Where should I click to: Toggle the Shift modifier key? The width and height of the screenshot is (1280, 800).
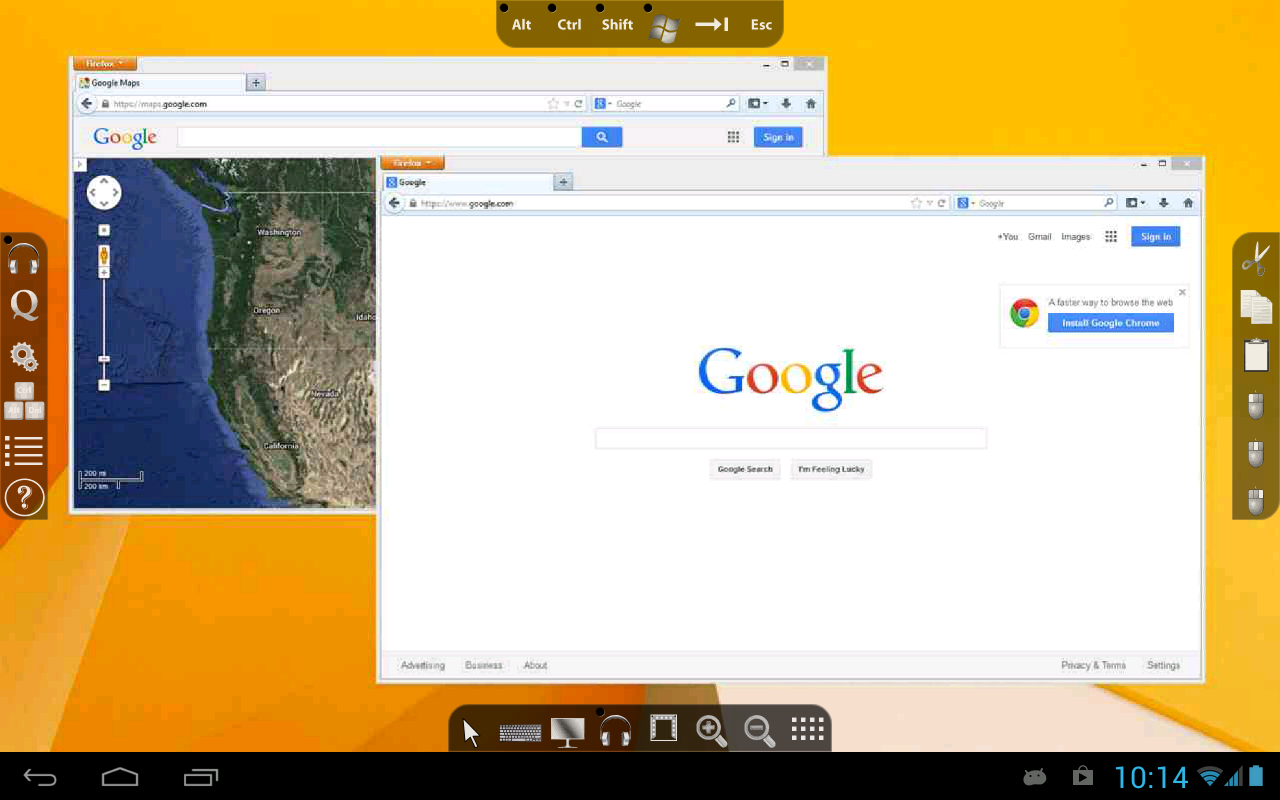pyautogui.click(x=617, y=25)
